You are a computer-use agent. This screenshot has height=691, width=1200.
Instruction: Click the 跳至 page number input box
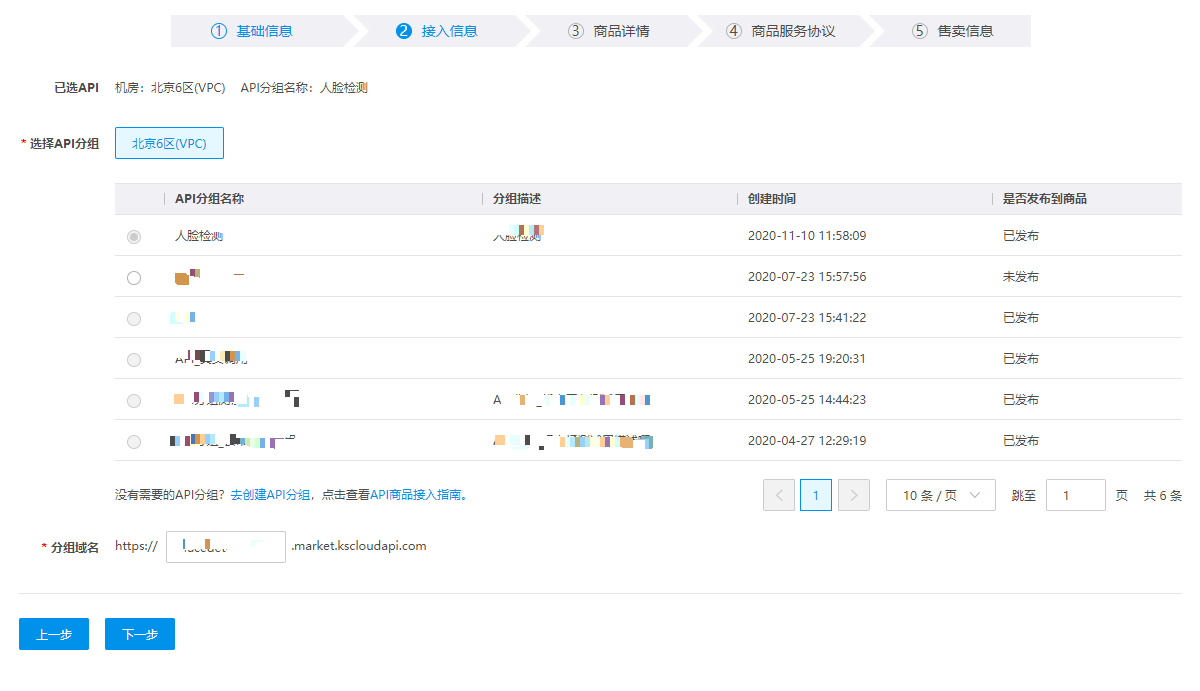[x=1075, y=495]
